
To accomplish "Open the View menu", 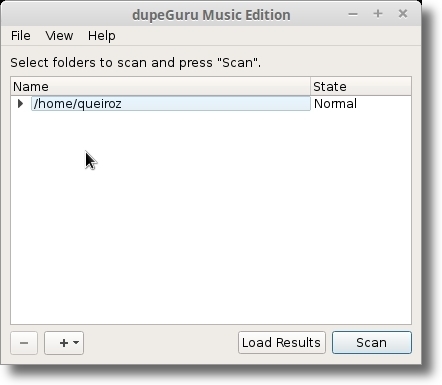I will [59, 36].
